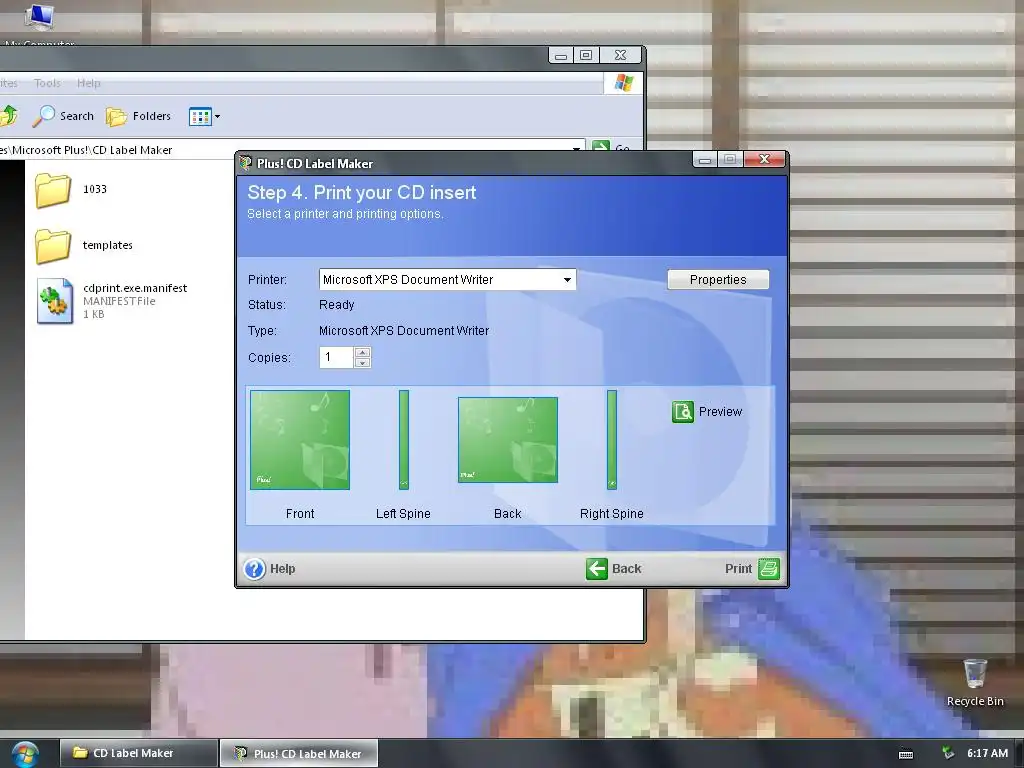Open the Help menu in Explorer

pos(89,83)
